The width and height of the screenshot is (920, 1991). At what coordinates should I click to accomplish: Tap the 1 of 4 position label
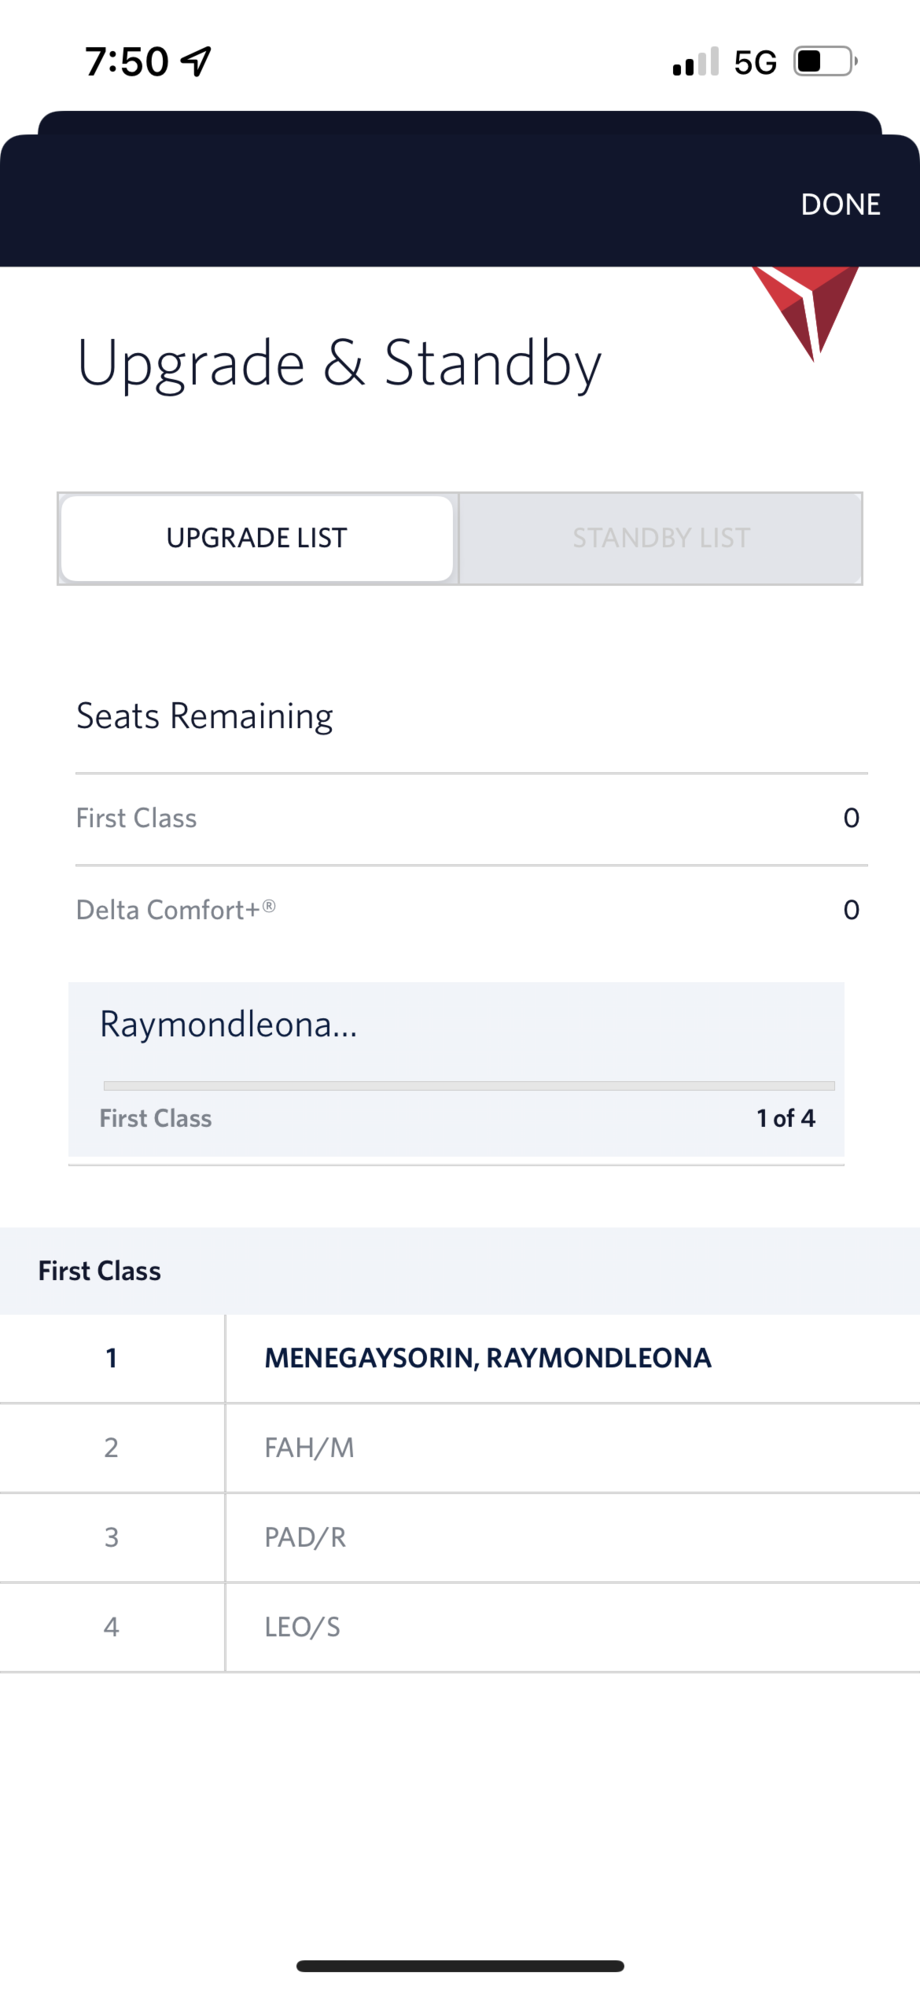(786, 1118)
